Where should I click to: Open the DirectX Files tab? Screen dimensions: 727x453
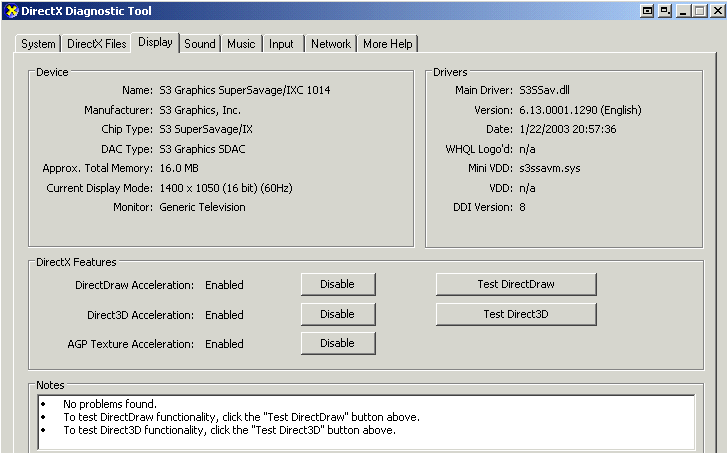96,44
